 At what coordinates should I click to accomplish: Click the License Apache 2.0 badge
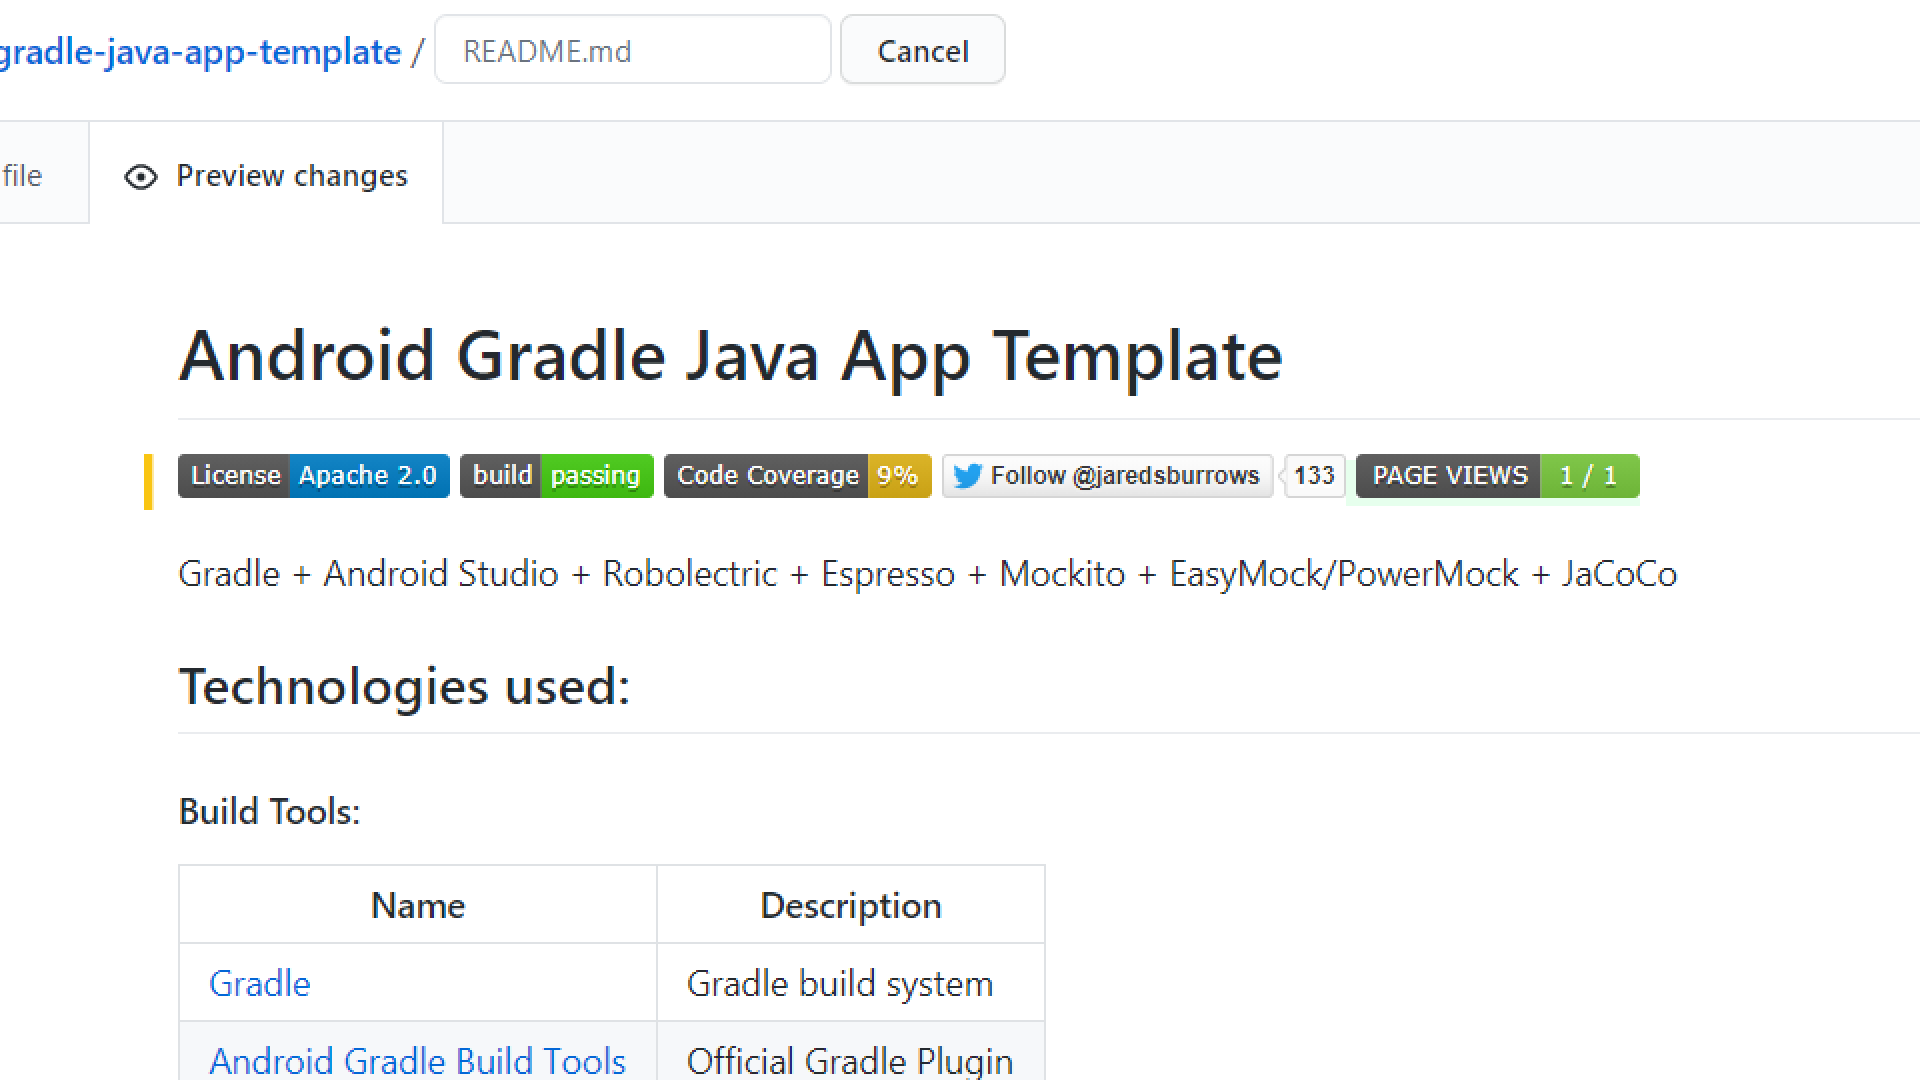(313, 476)
